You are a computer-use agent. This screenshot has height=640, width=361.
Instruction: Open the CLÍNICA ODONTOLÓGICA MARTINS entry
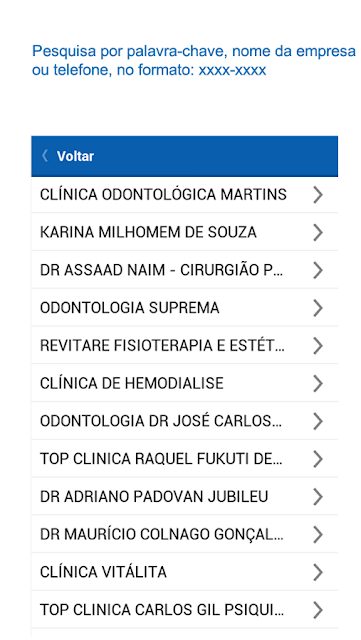[x=185, y=195]
